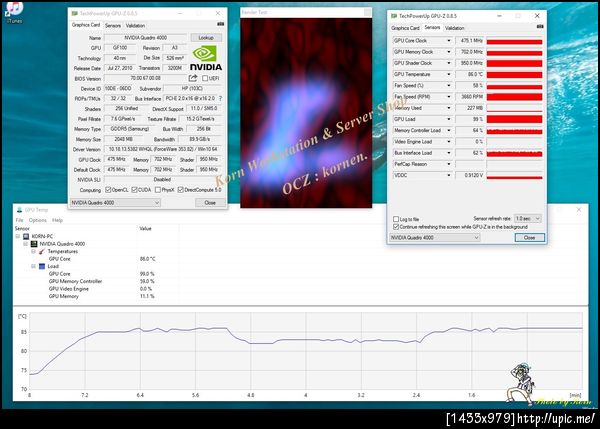Open the Options menu in GPU Temp
The width and height of the screenshot is (600, 429).
[x=38, y=220]
